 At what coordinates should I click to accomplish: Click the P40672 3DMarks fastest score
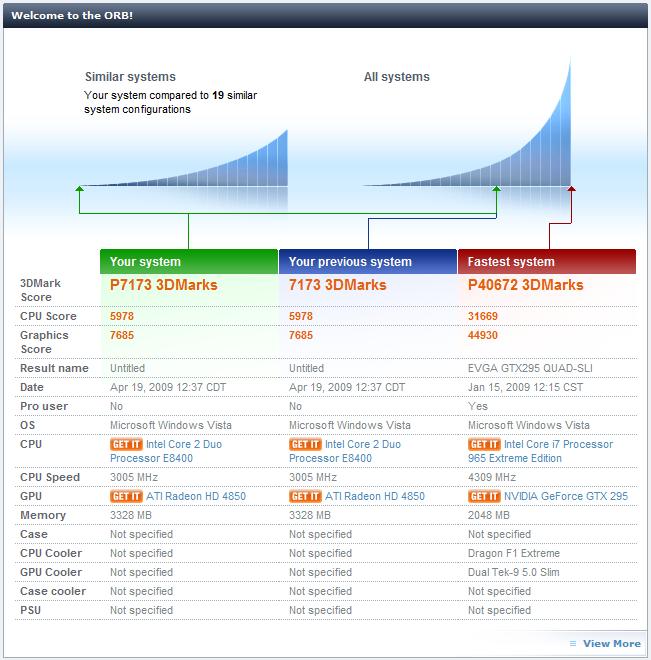(x=526, y=285)
